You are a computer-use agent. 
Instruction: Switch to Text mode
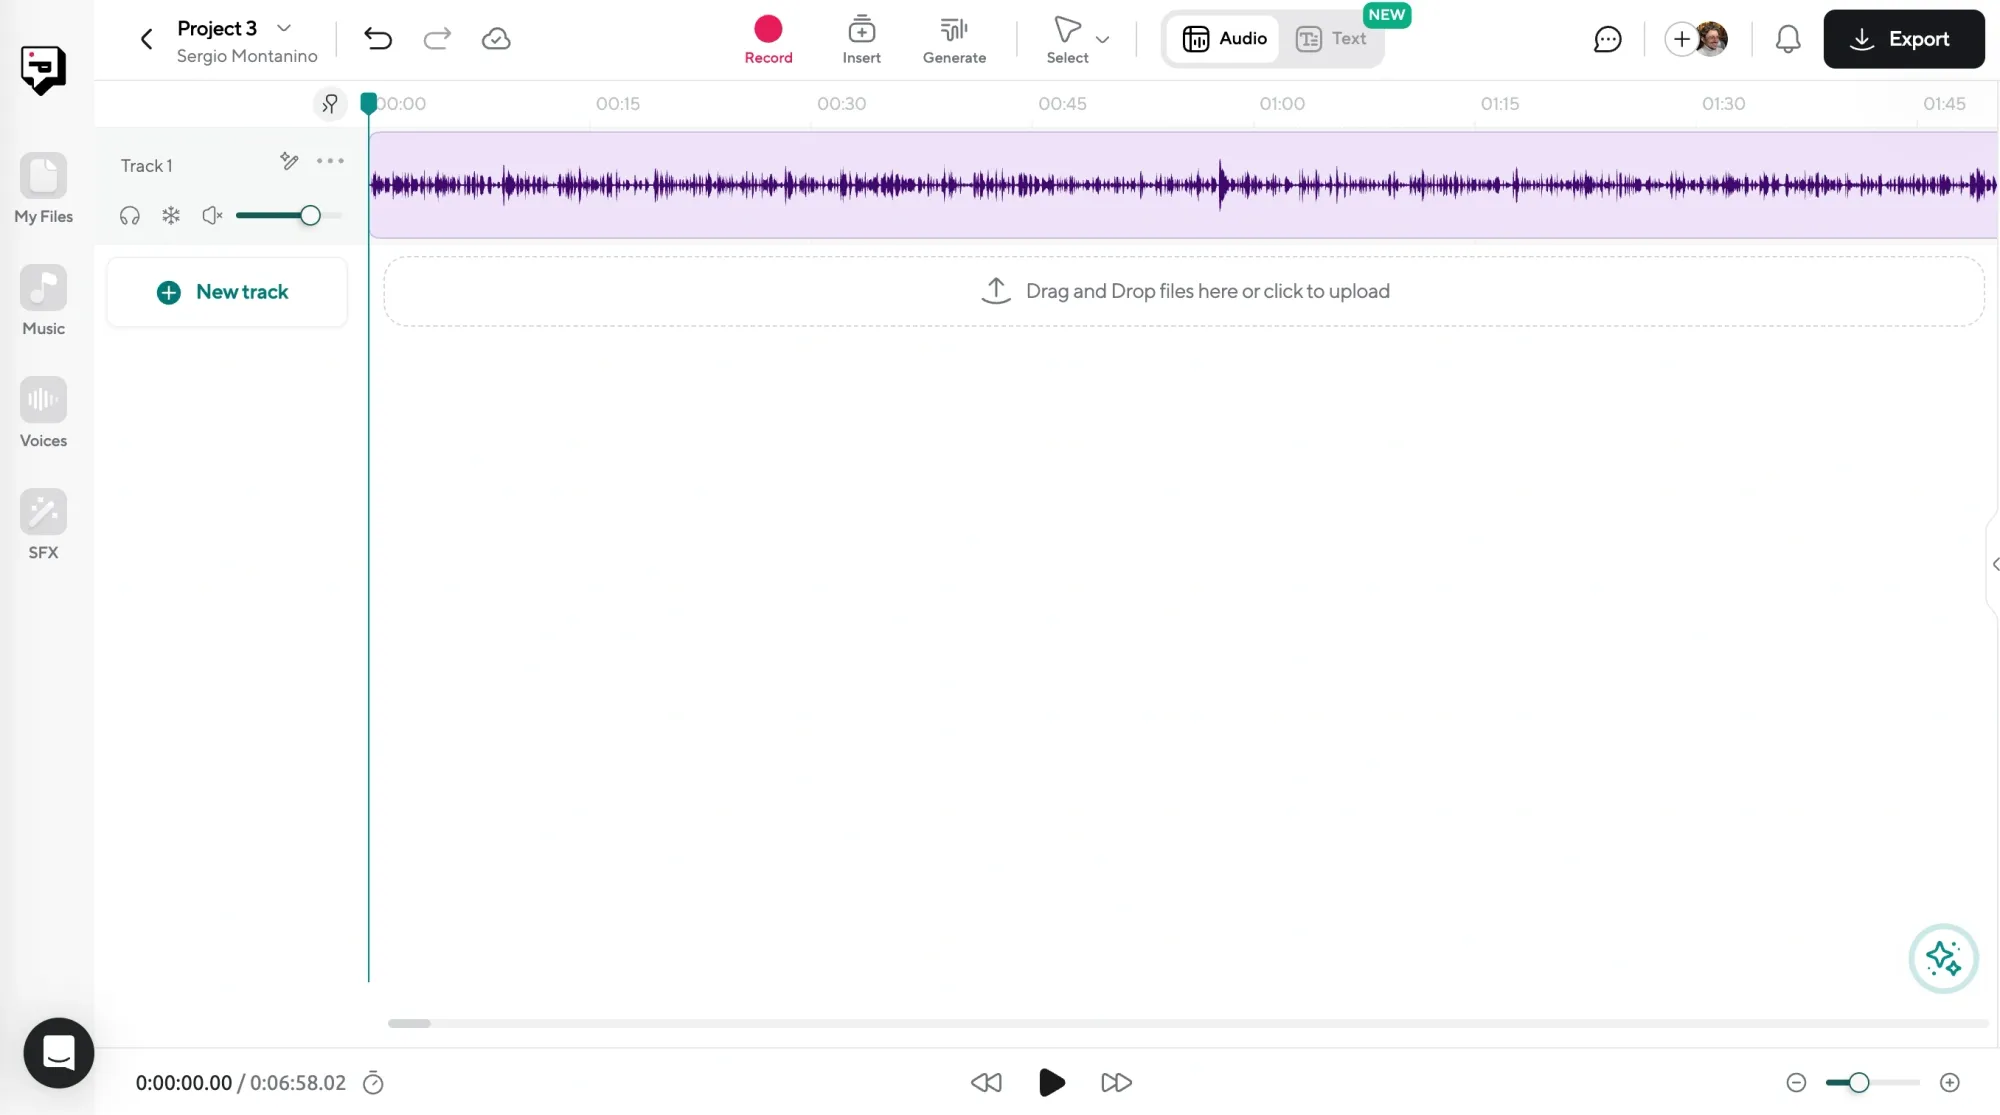pos(1330,38)
